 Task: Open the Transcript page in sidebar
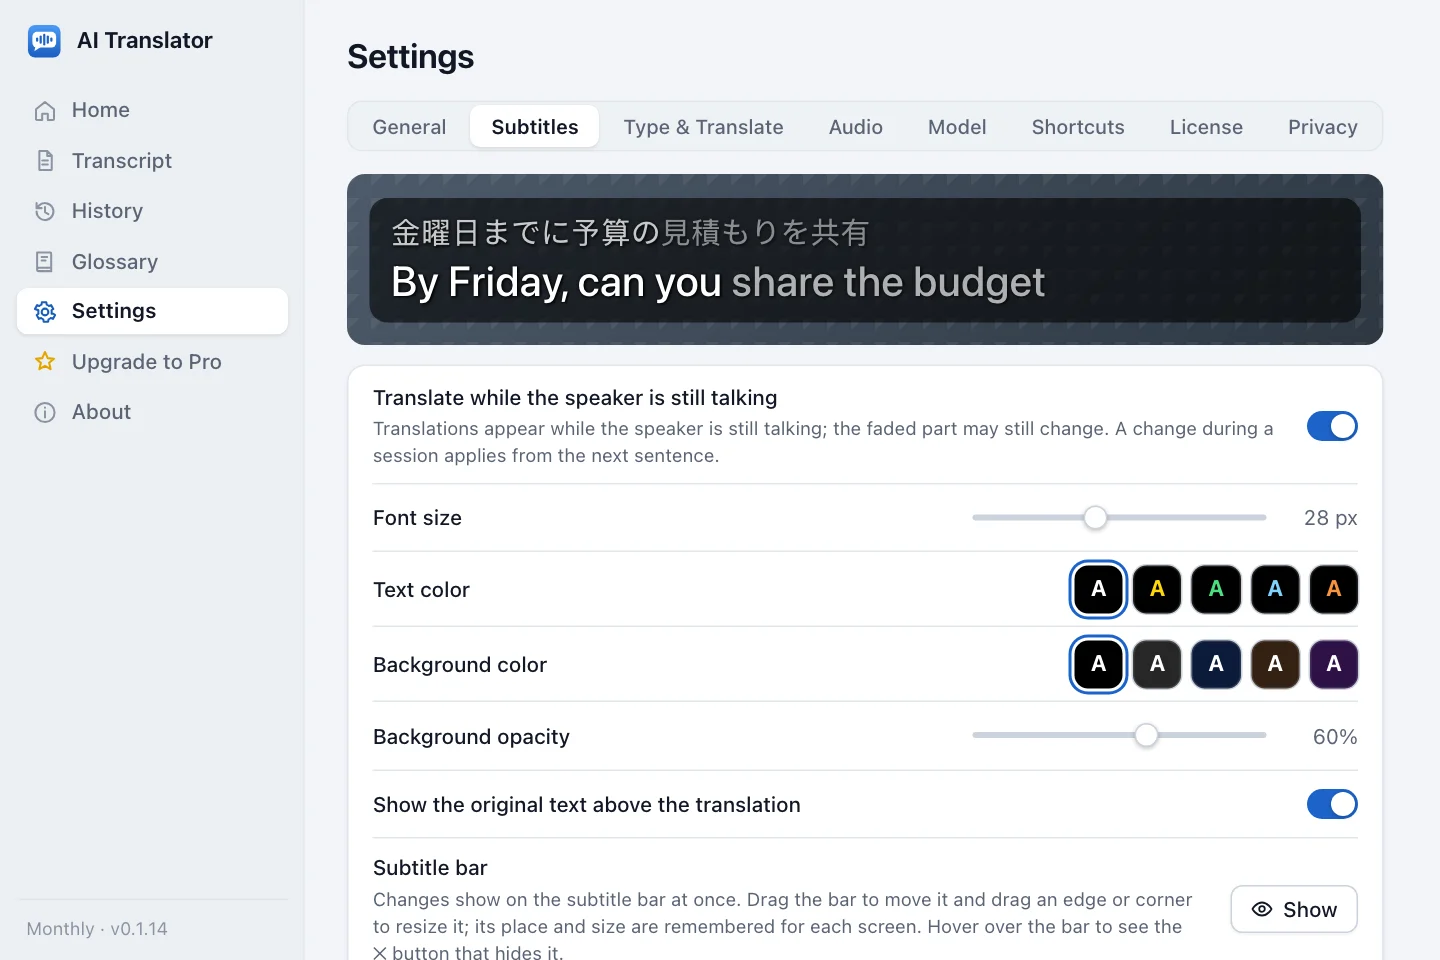click(x=152, y=161)
